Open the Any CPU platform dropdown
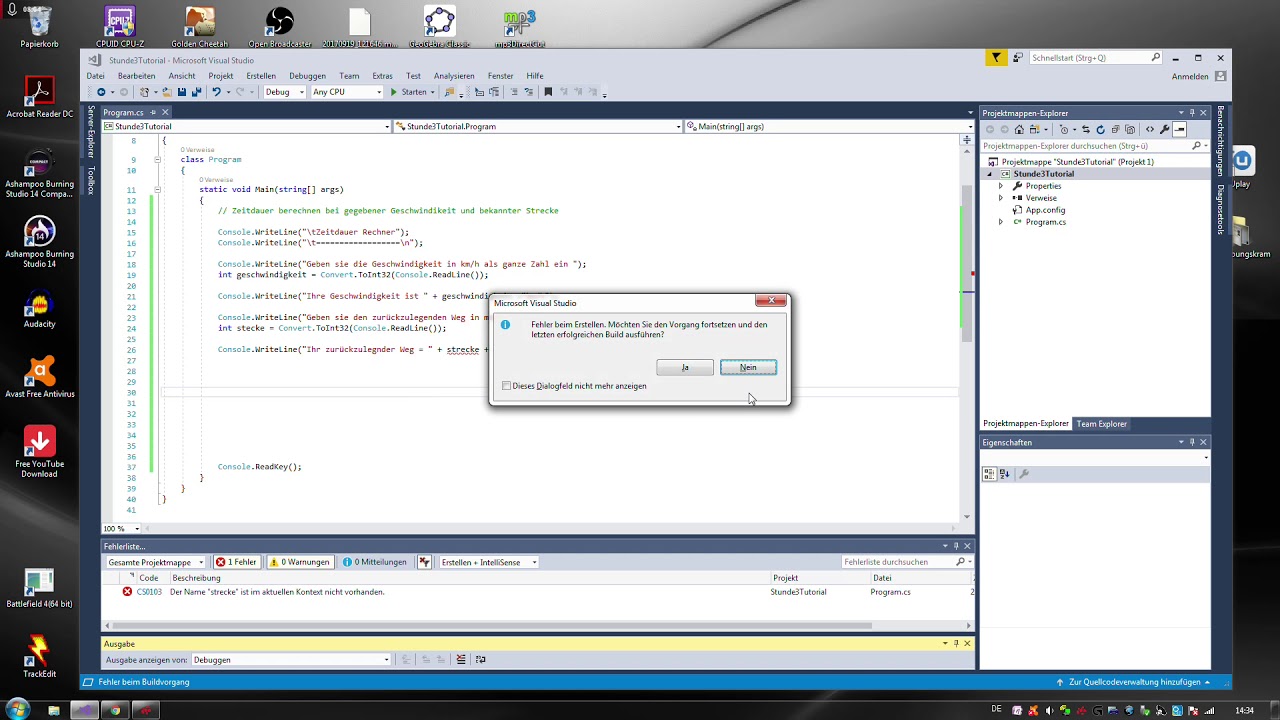The height and width of the screenshot is (720, 1280). click(346, 92)
